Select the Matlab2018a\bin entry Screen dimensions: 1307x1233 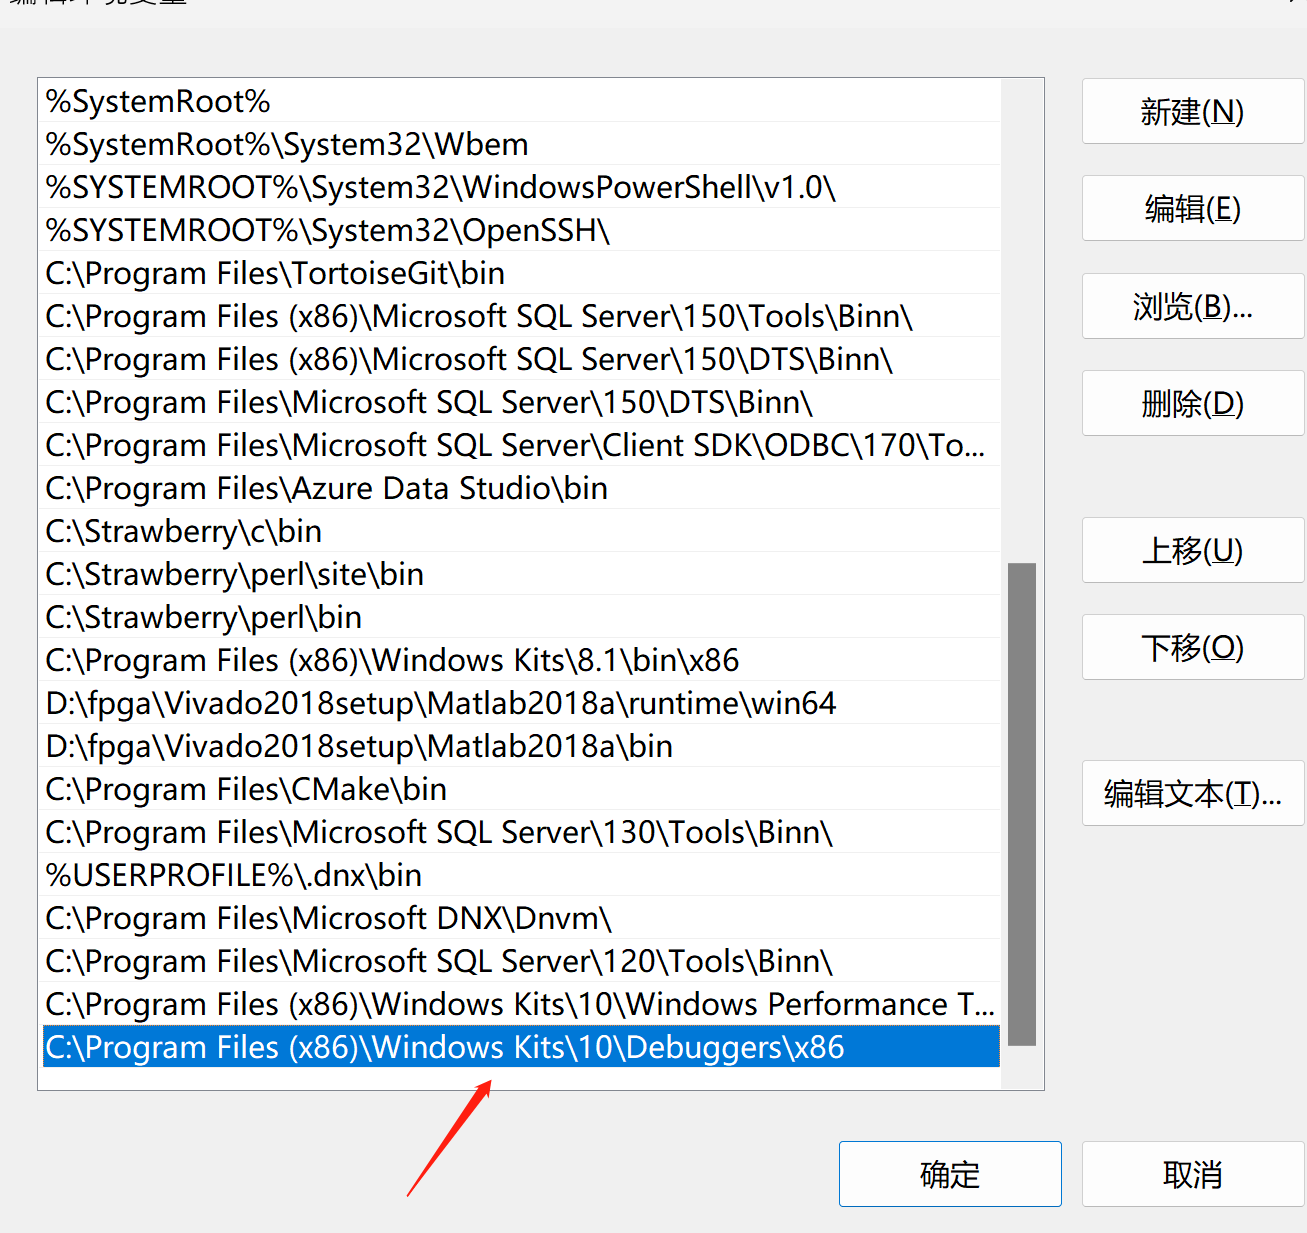[x=521, y=746]
